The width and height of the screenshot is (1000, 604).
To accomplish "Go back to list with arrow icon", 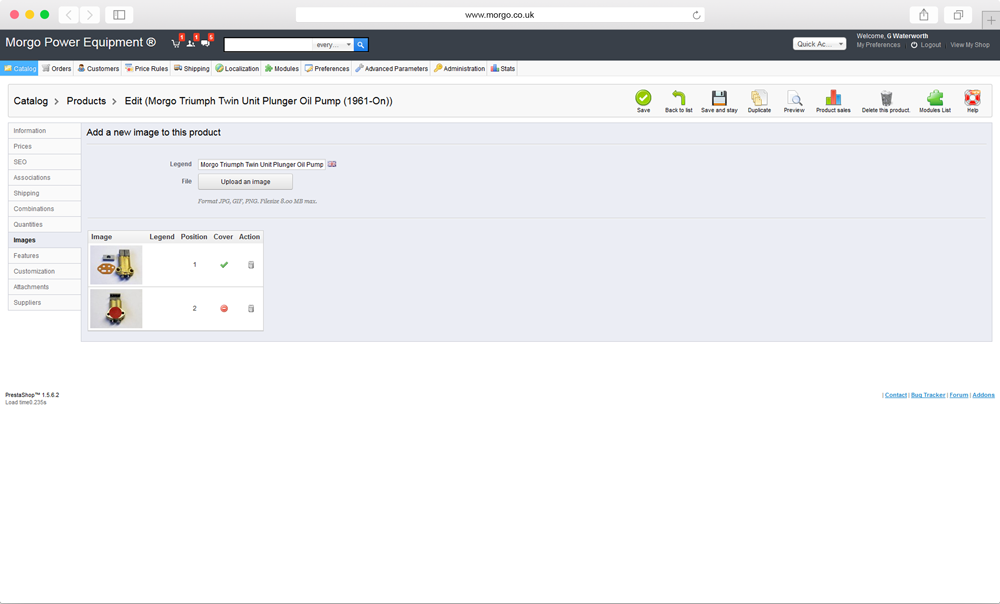I will click(679, 98).
